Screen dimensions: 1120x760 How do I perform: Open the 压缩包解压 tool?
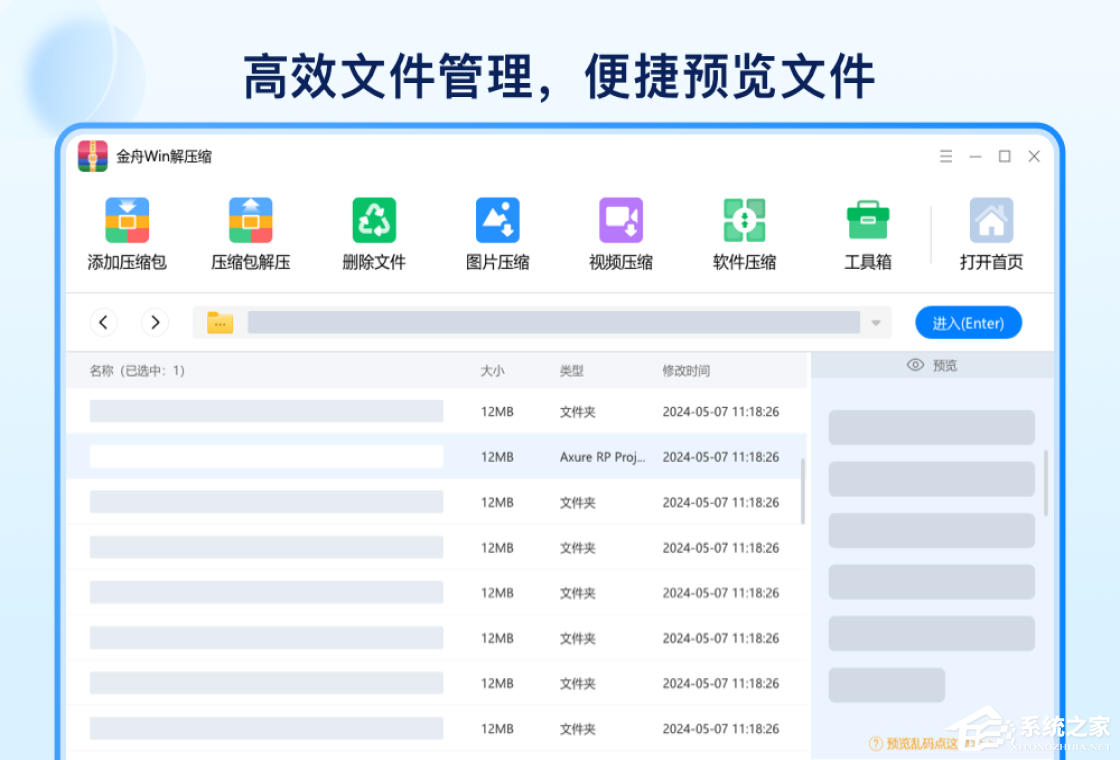250,219
